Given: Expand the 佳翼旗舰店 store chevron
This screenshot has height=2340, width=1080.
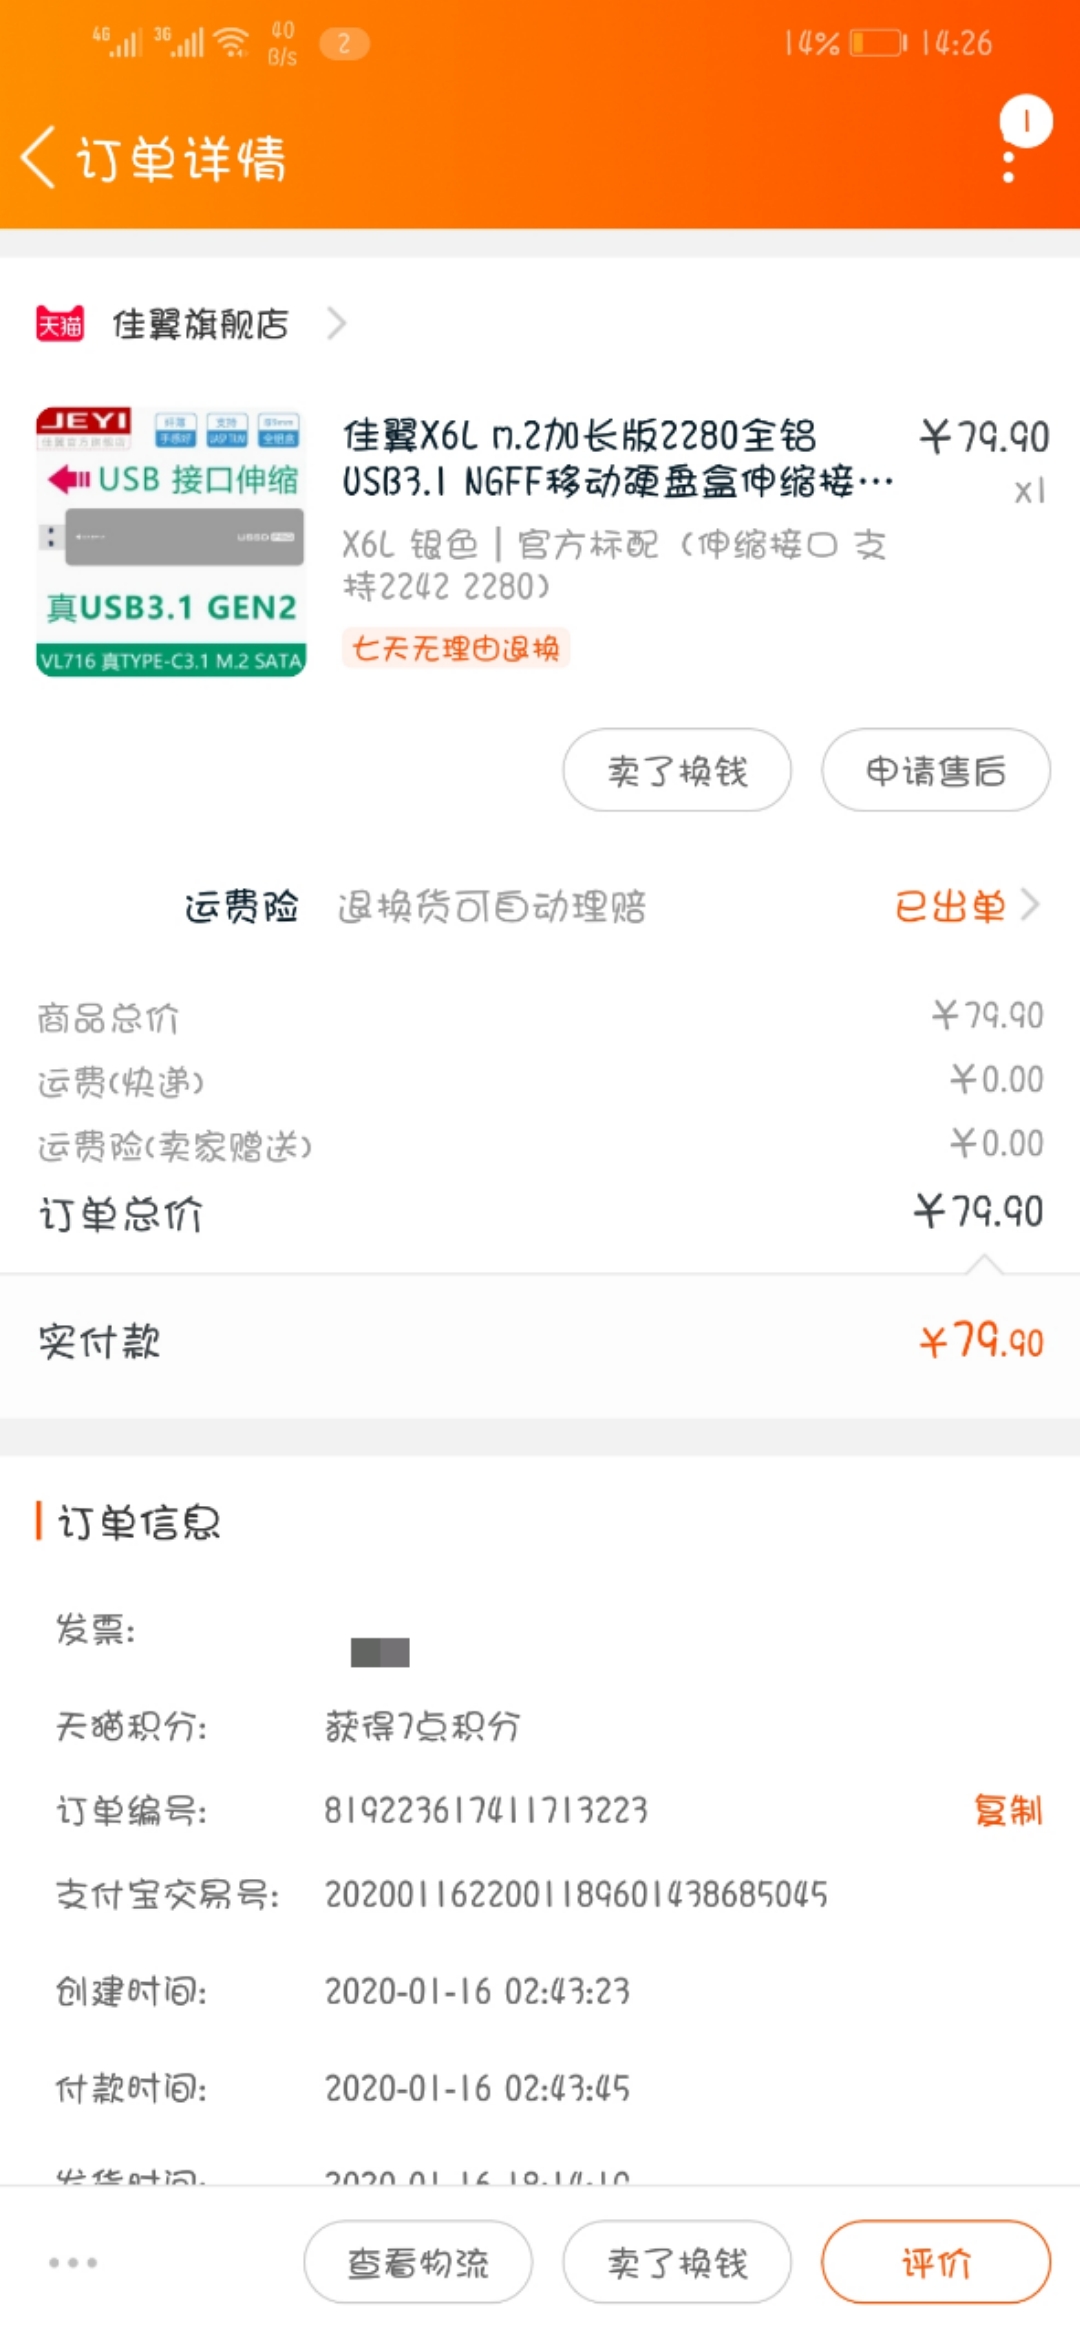Looking at the screenshot, I should click(337, 324).
